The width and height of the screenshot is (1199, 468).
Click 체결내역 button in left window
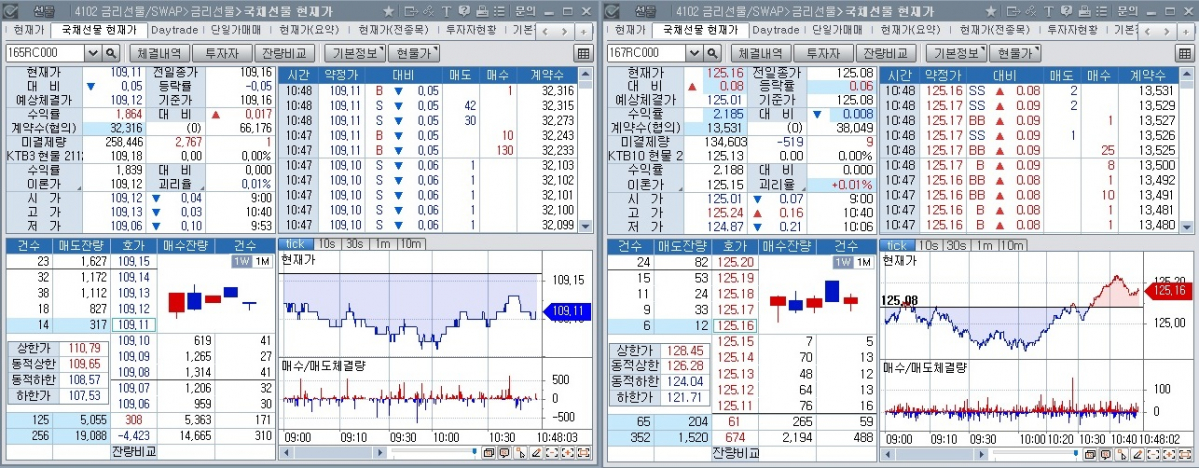(158, 53)
